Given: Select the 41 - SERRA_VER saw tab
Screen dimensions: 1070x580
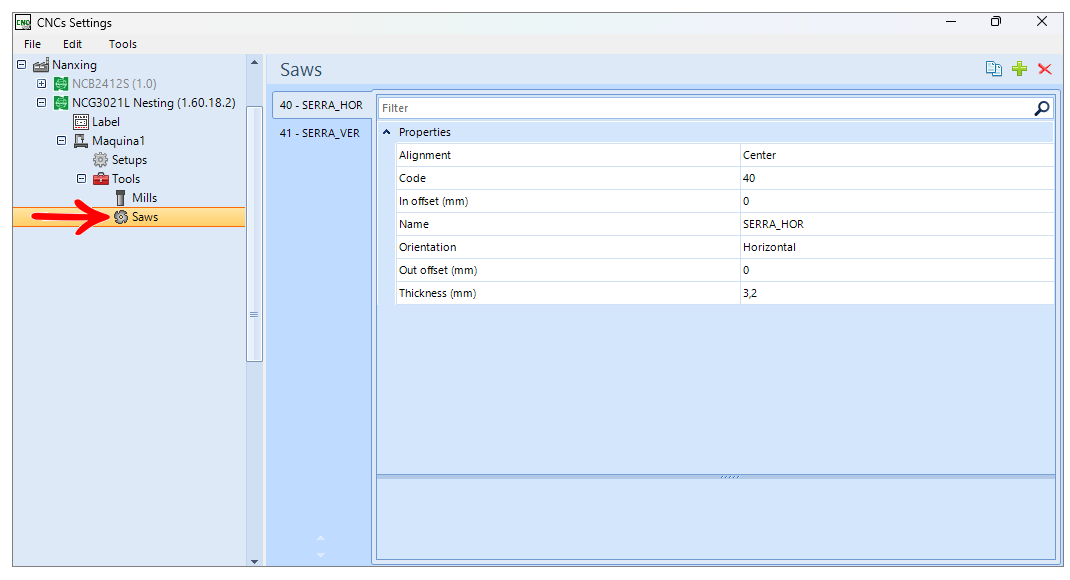Looking at the screenshot, I should (320, 133).
